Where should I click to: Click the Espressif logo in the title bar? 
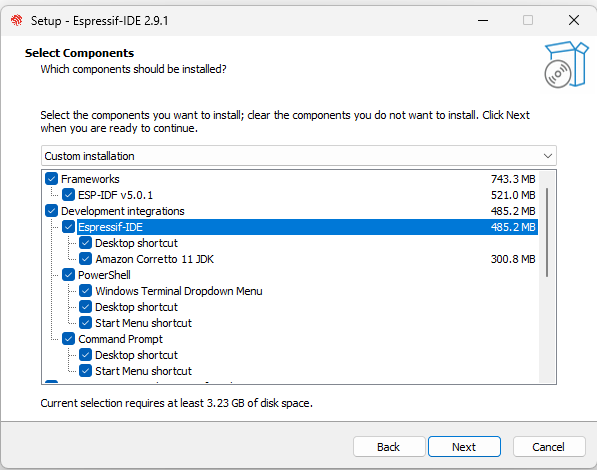17,20
